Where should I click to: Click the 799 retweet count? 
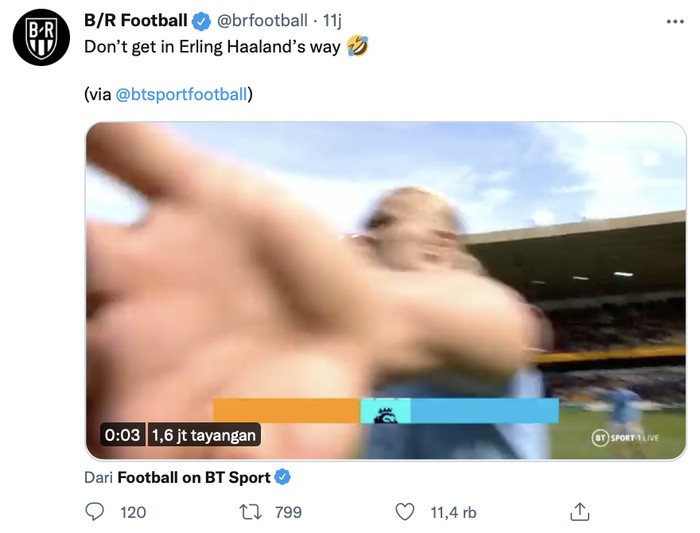tap(288, 512)
